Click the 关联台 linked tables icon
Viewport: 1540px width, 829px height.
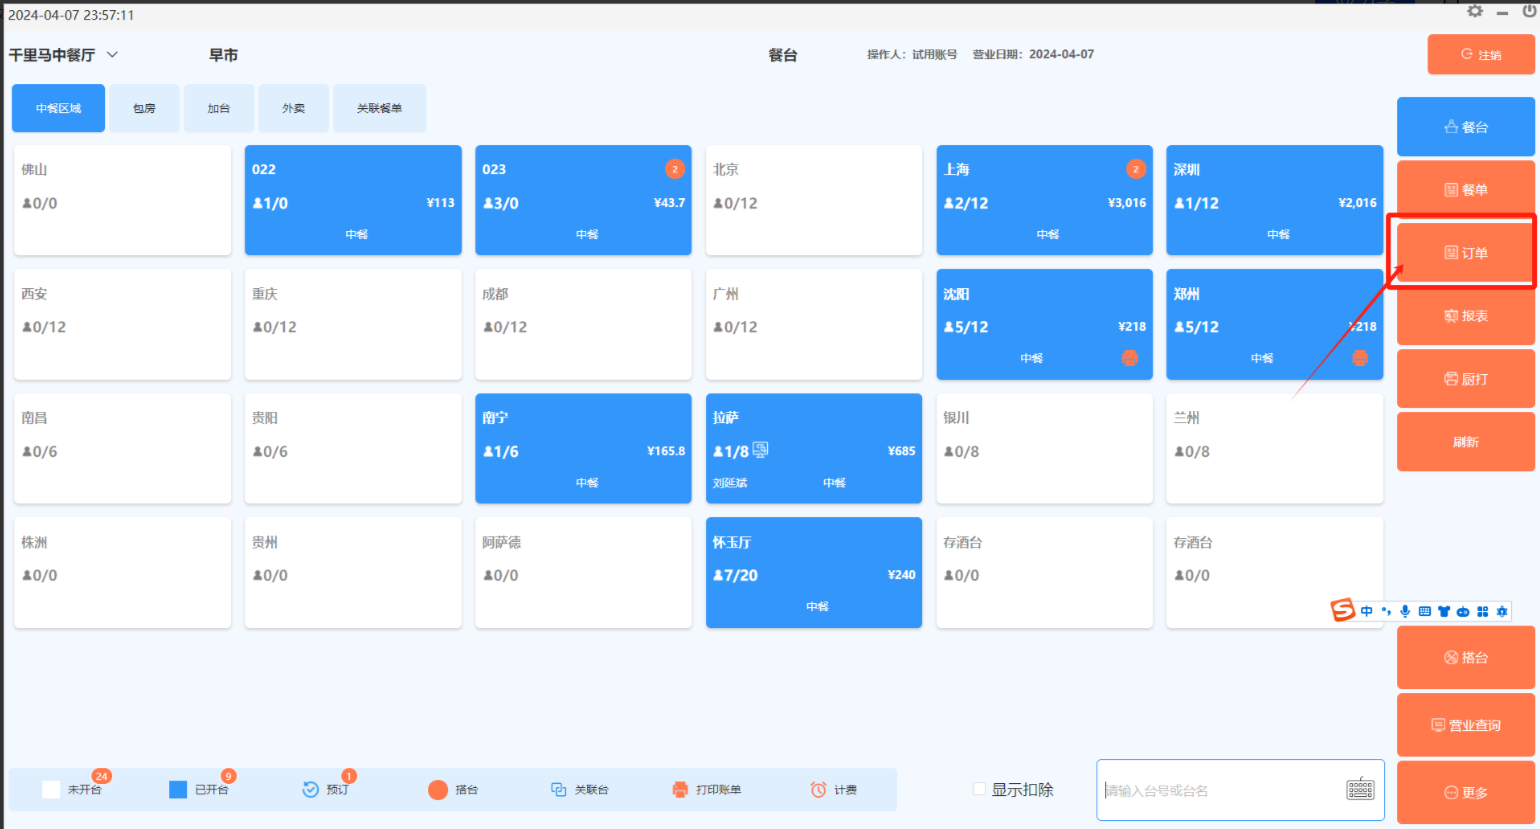(x=559, y=790)
